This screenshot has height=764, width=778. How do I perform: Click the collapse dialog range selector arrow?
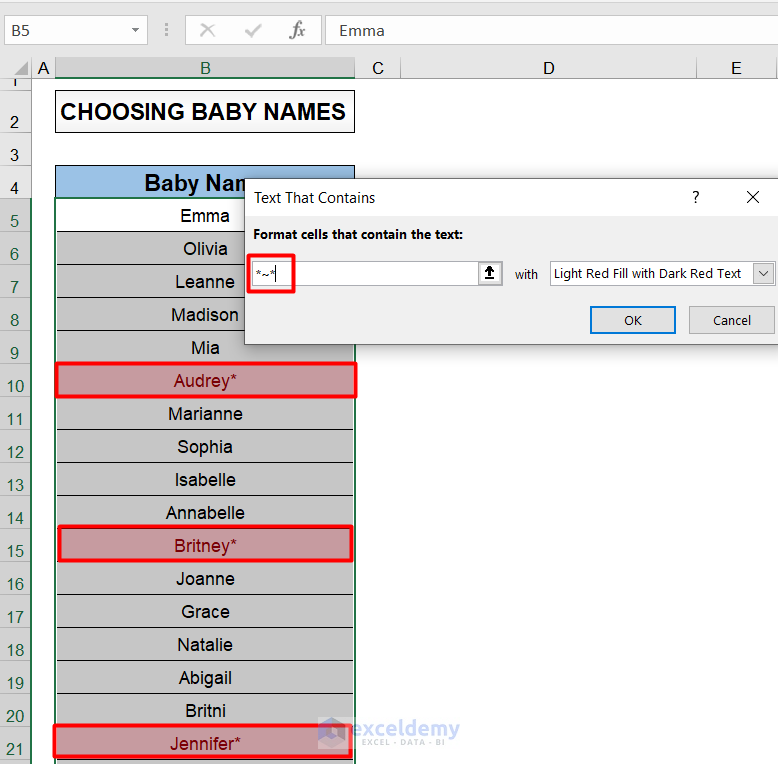point(490,273)
